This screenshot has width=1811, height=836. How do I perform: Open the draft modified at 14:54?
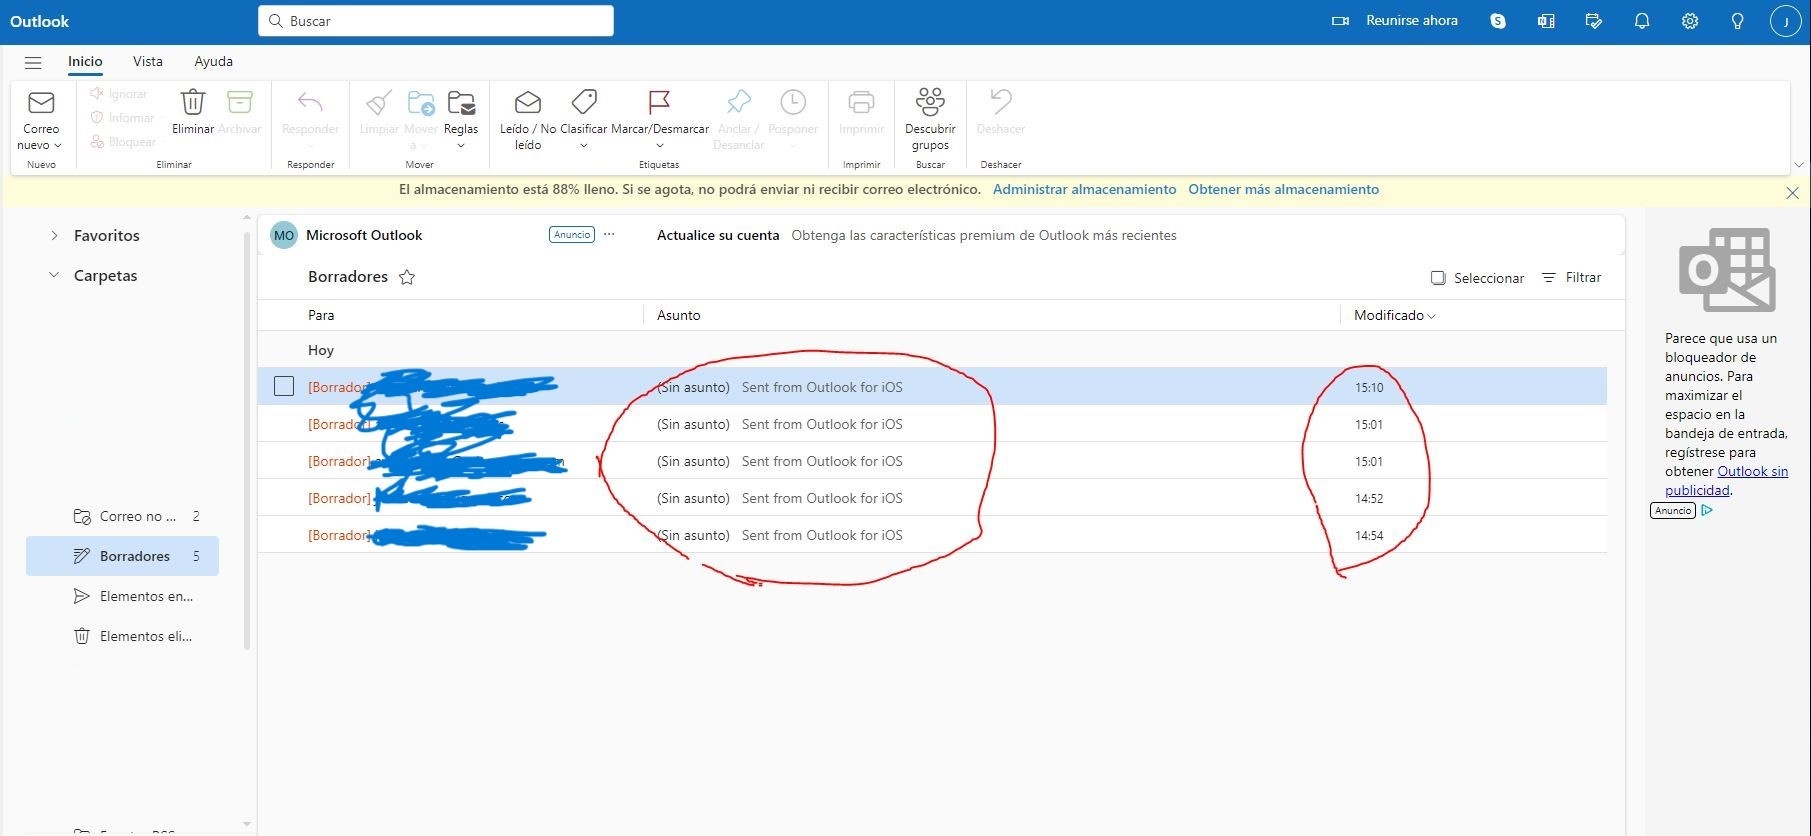(932, 535)
